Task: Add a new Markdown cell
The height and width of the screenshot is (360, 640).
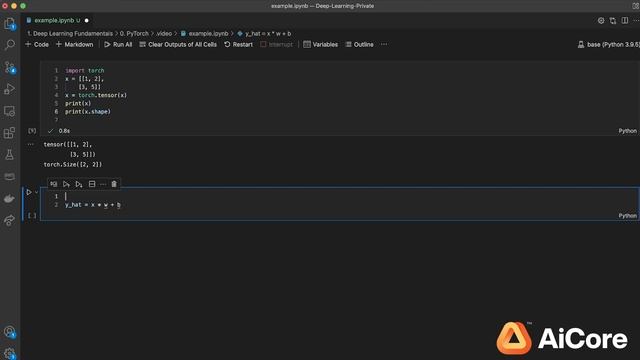Action: coord(74,44)
